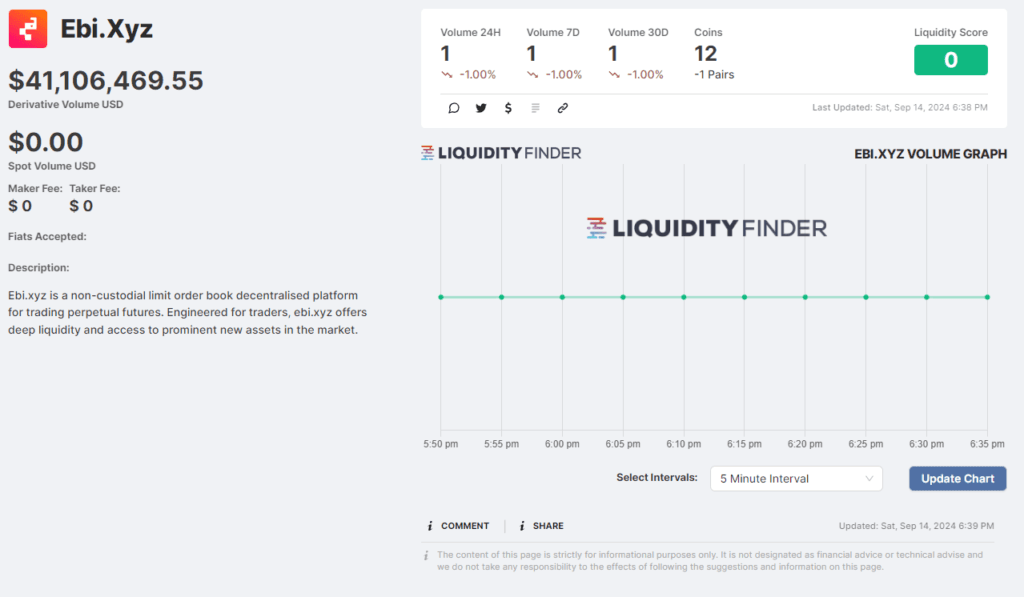Click the info icon beside SHARE

tap(522, 526)
